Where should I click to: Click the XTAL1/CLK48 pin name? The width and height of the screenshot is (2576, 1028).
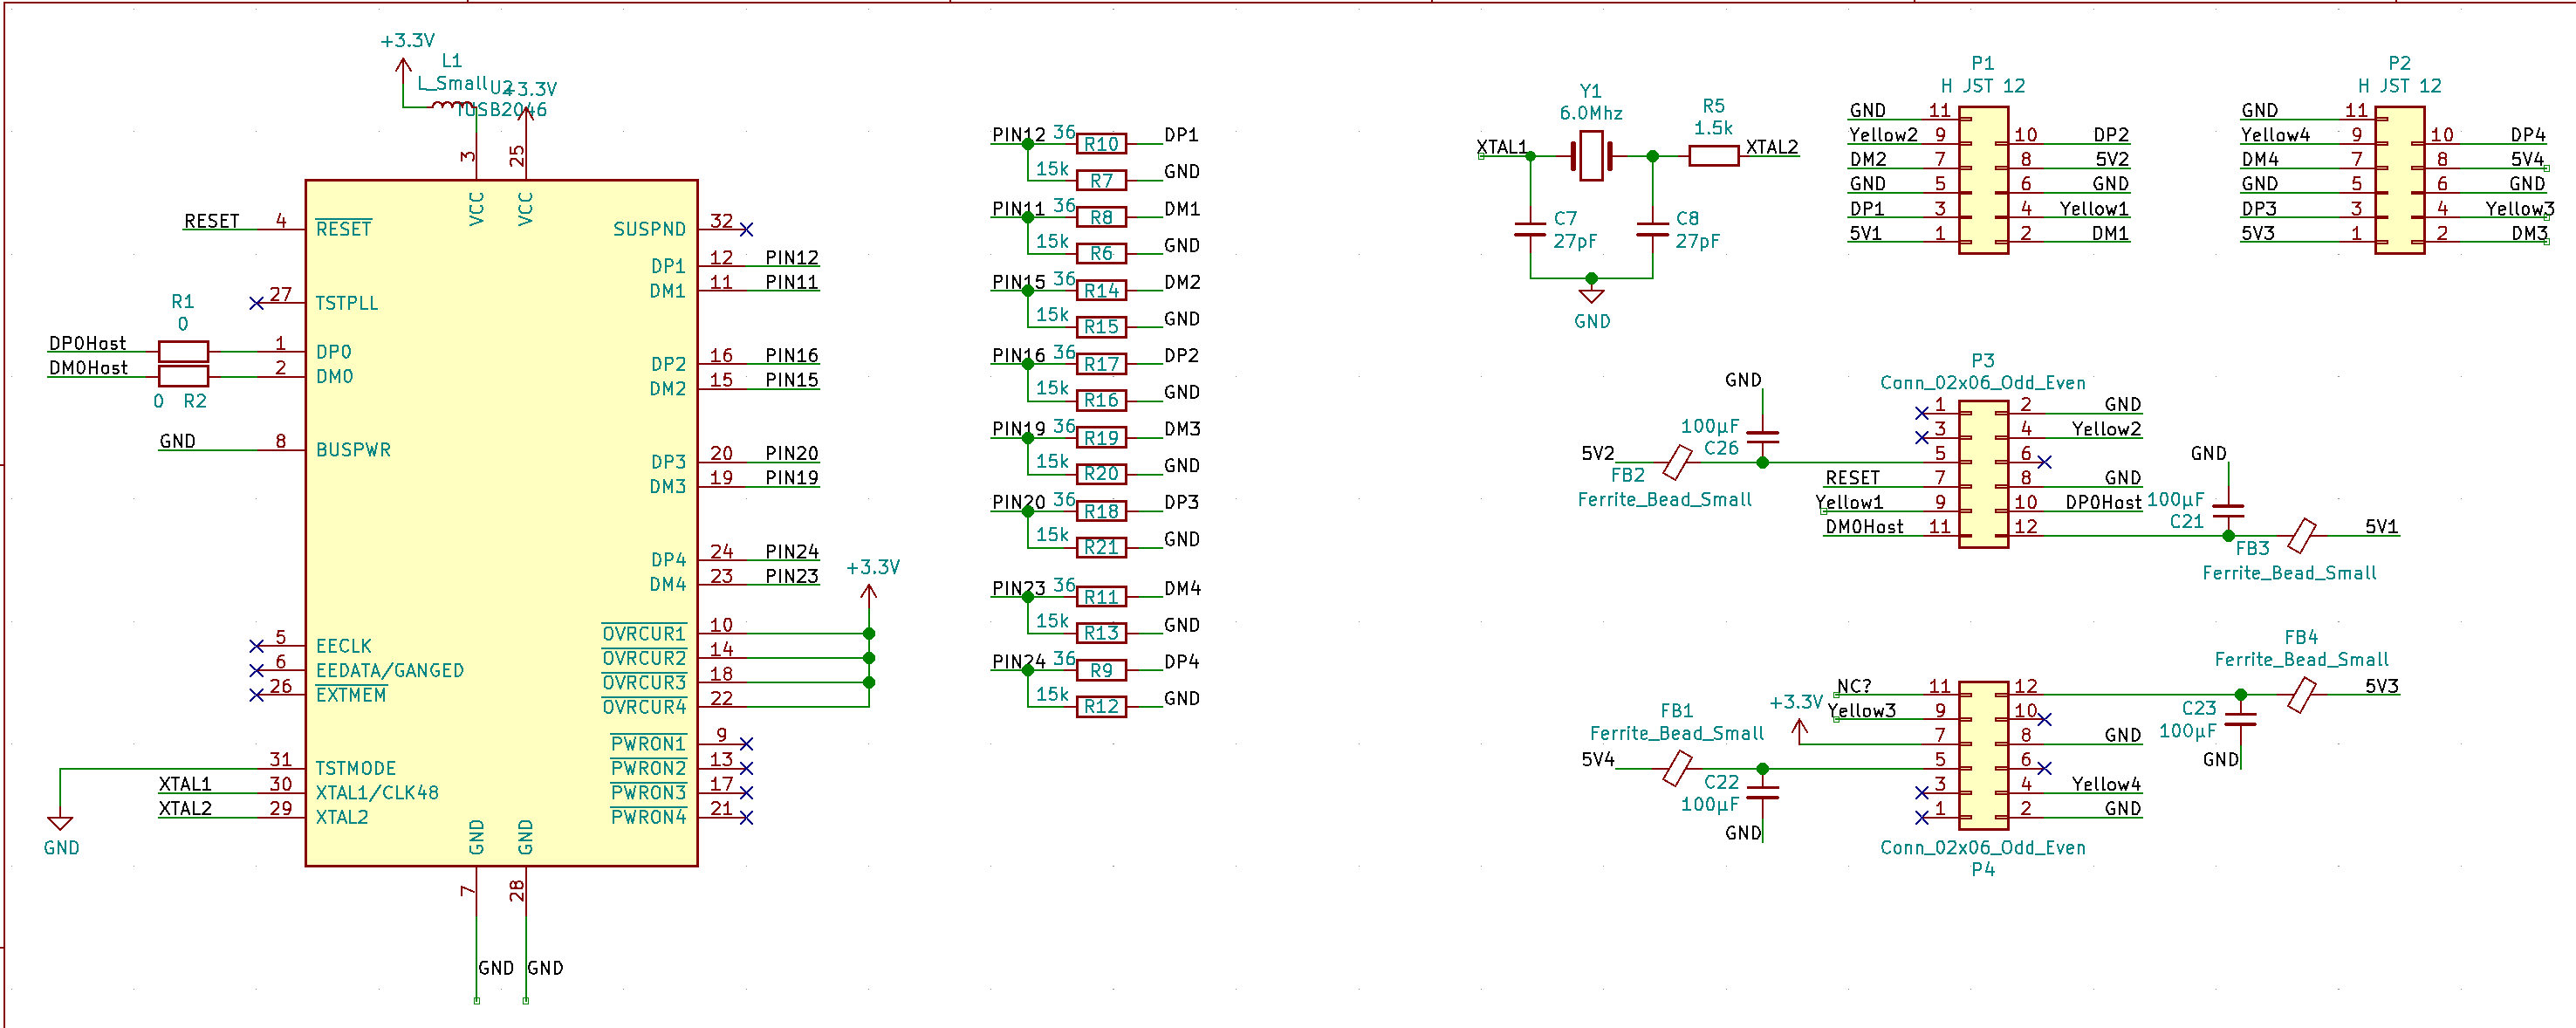pyautogui.click(x=377, y=792)
